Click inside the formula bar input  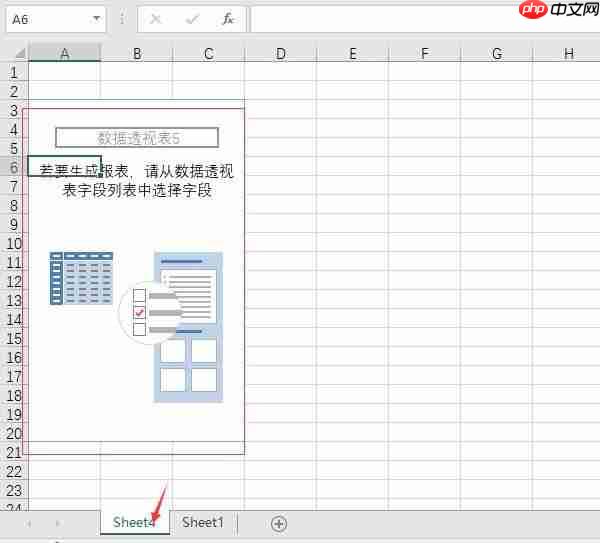[425, 19]
